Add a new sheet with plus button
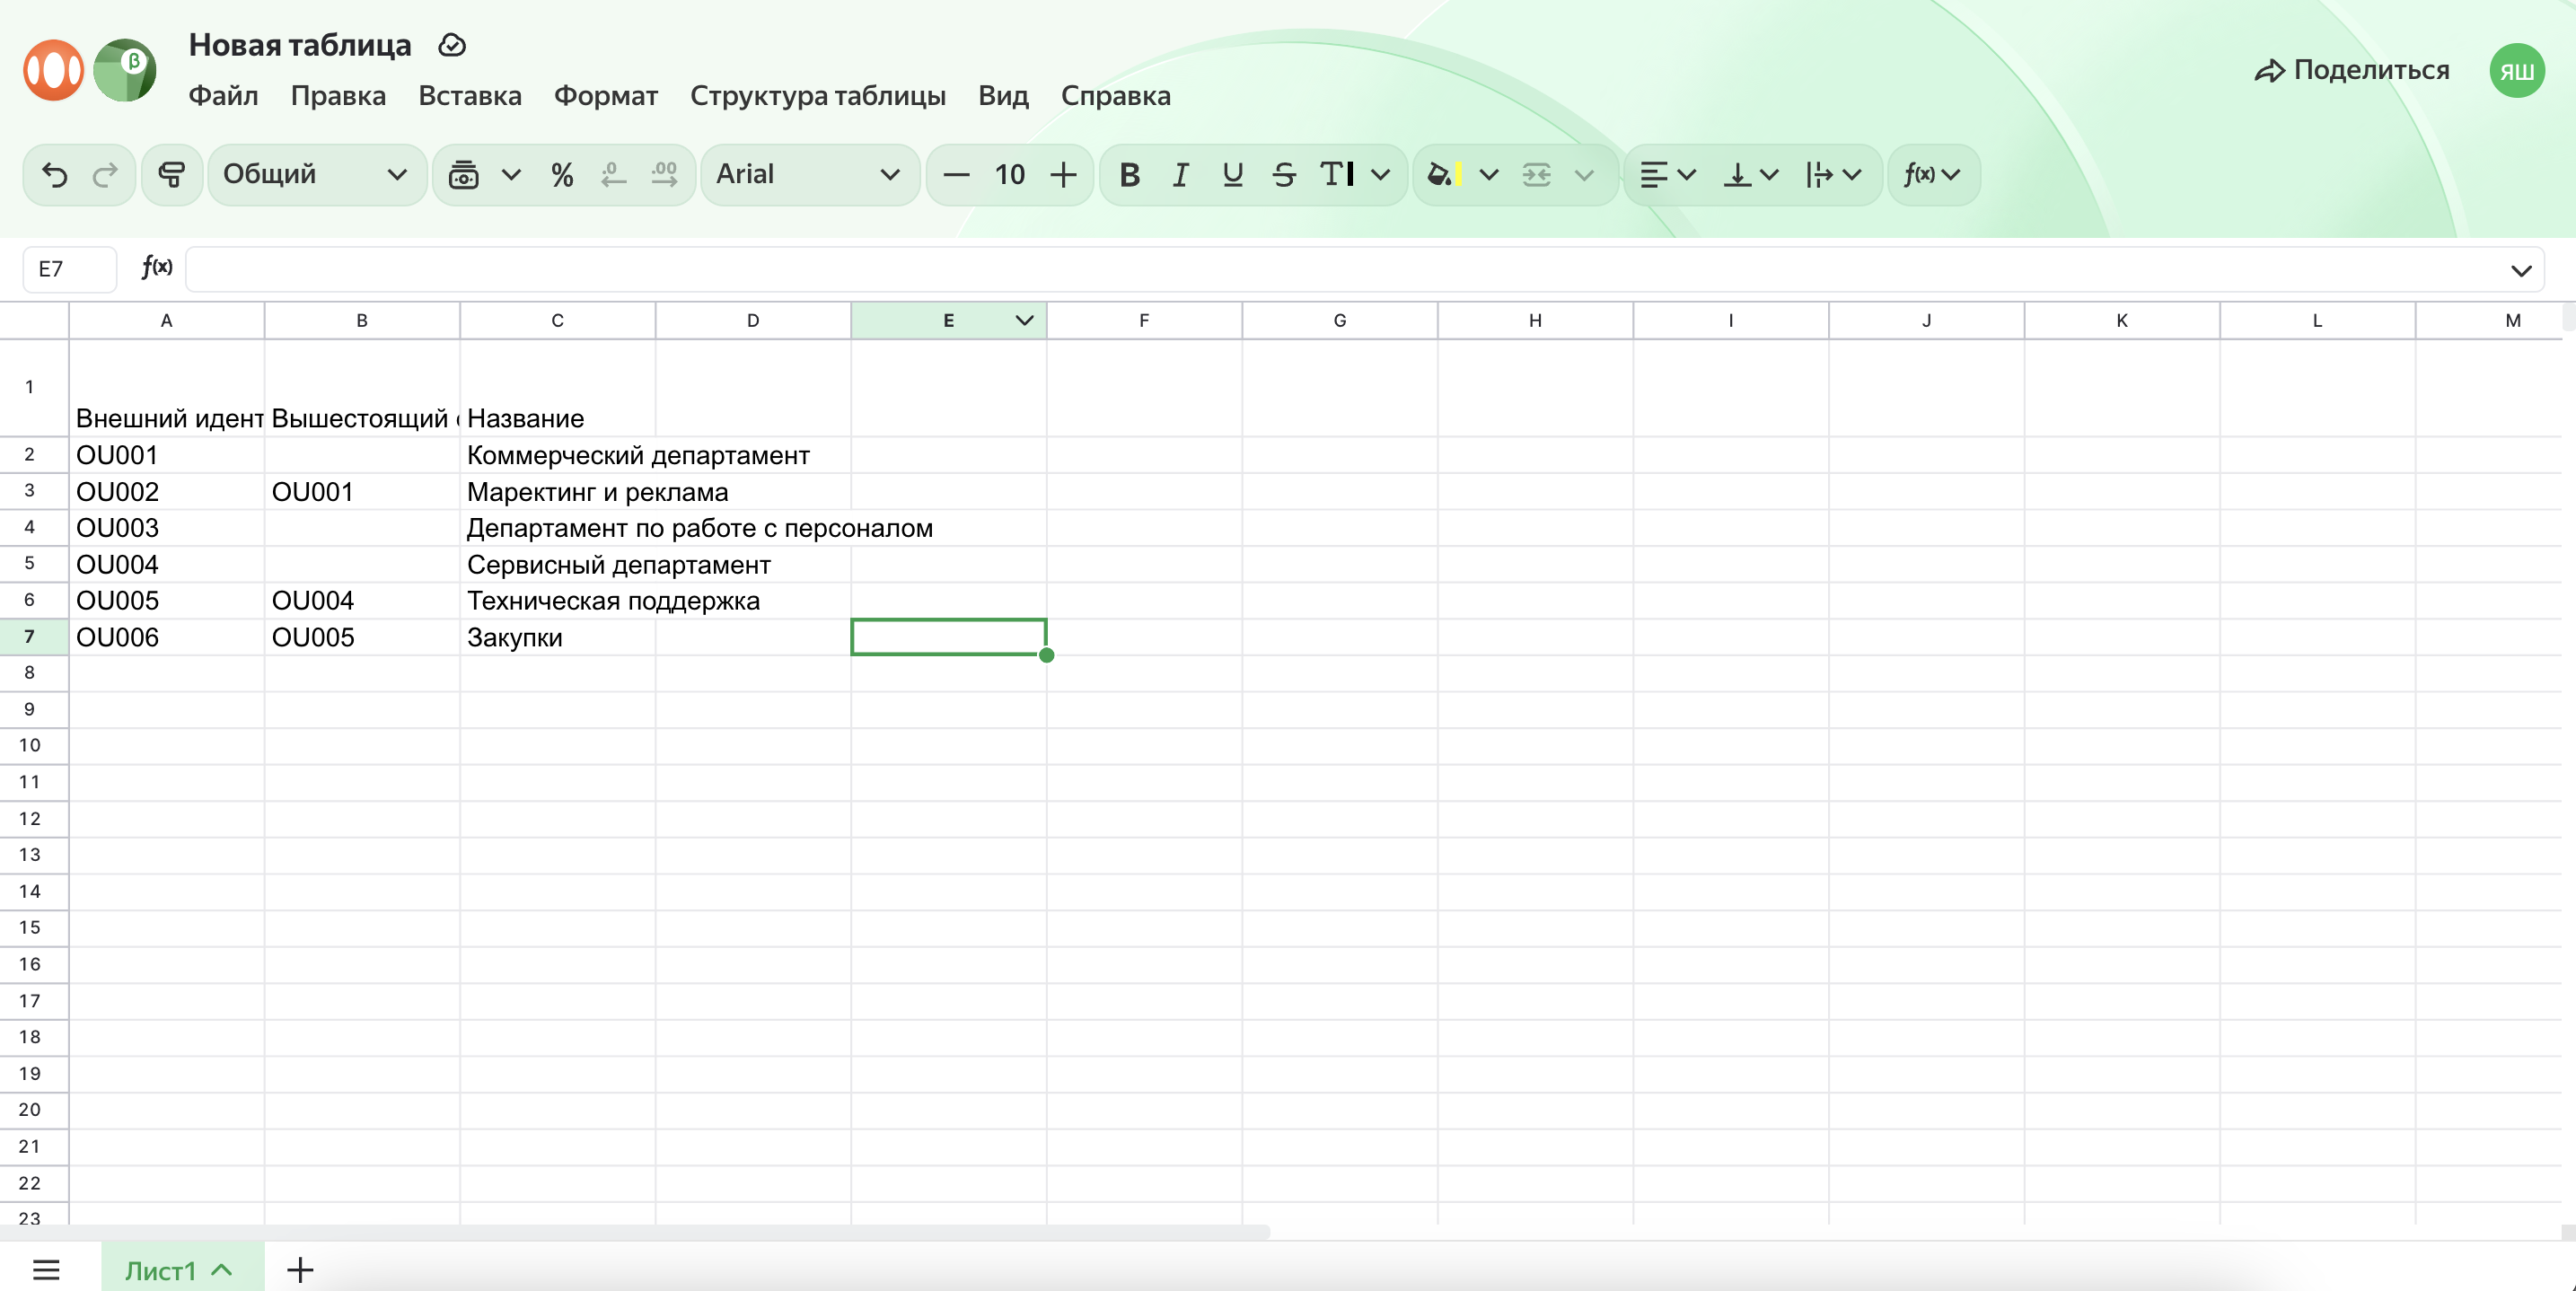Image resolution: width=2576 pixels, height=1291 pixels. (300, 1270)
